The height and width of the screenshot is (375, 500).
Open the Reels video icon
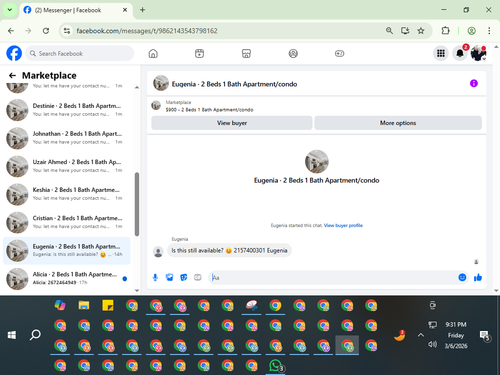[200, 53]
